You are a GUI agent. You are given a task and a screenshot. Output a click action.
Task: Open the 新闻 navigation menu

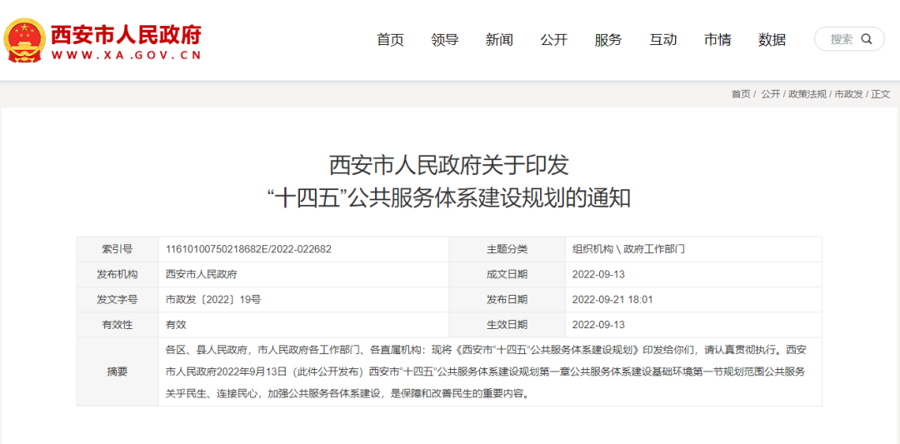[499, 40]
